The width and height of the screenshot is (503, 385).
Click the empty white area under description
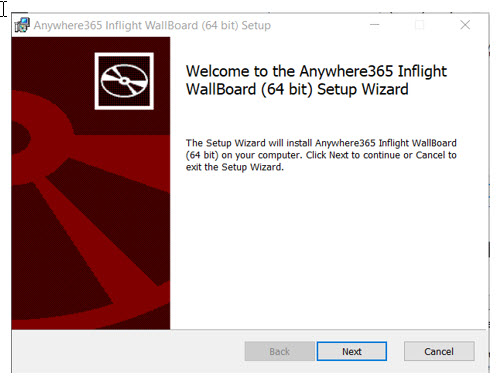coord(328,250)
